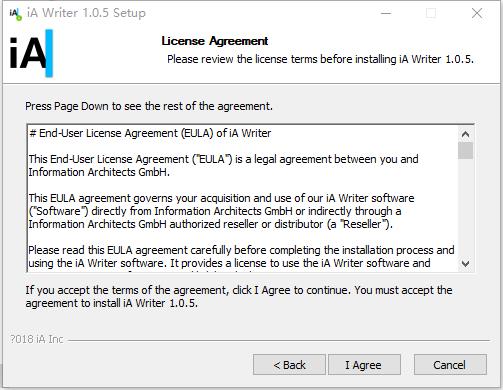Viewport: 503px width, 390px height.
Task: Click the 2018 iA Inc branding text
Action: point(37,339)
